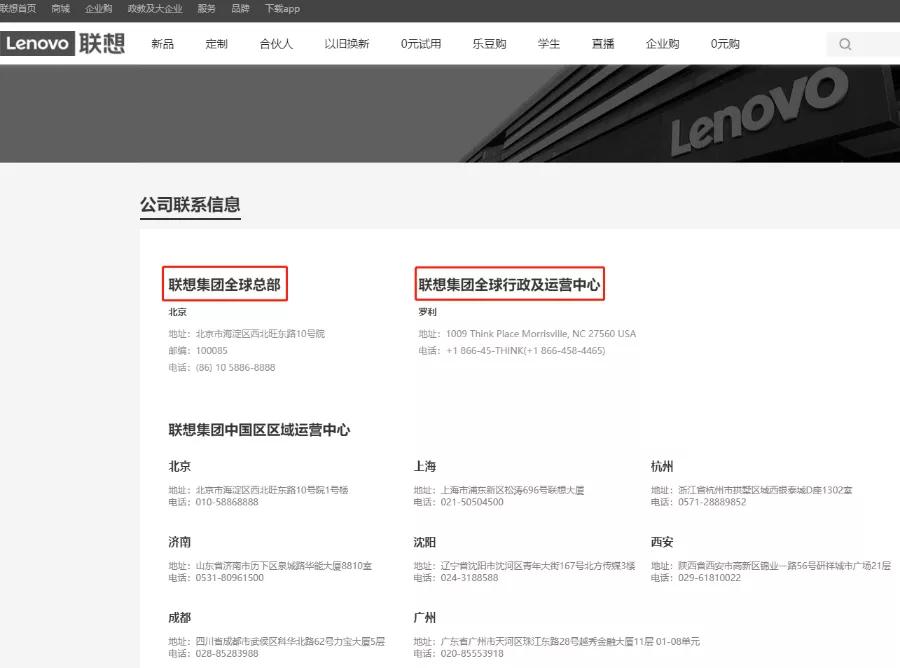Click the Lenovo 联想 logo

(65, 44)
